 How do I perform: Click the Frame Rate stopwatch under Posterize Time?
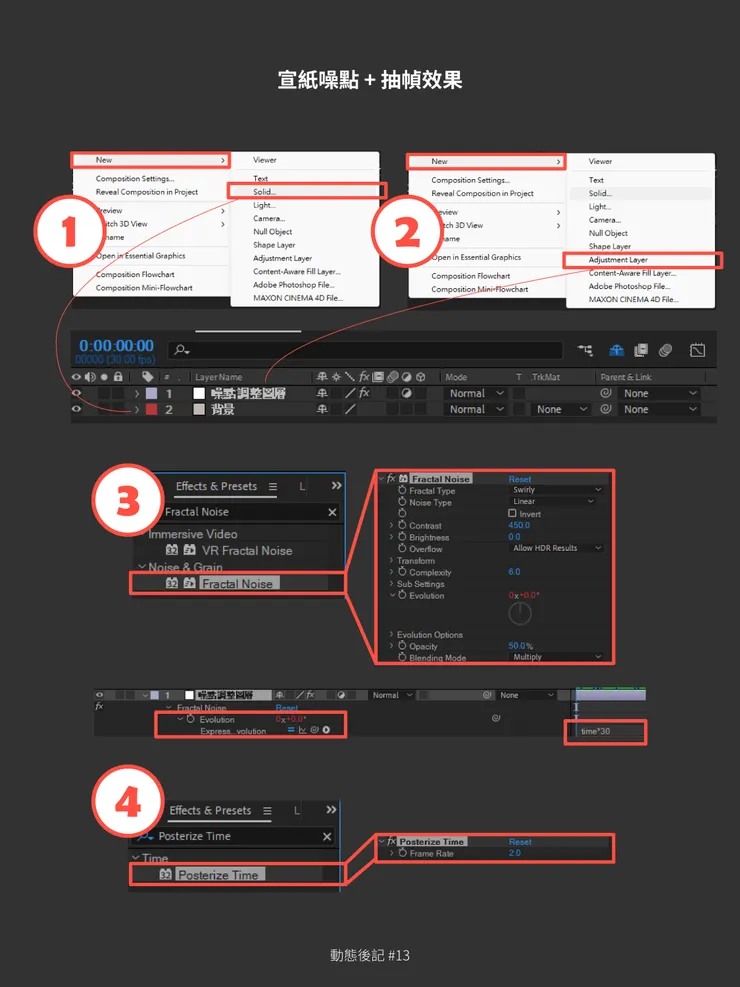[403, 853]
